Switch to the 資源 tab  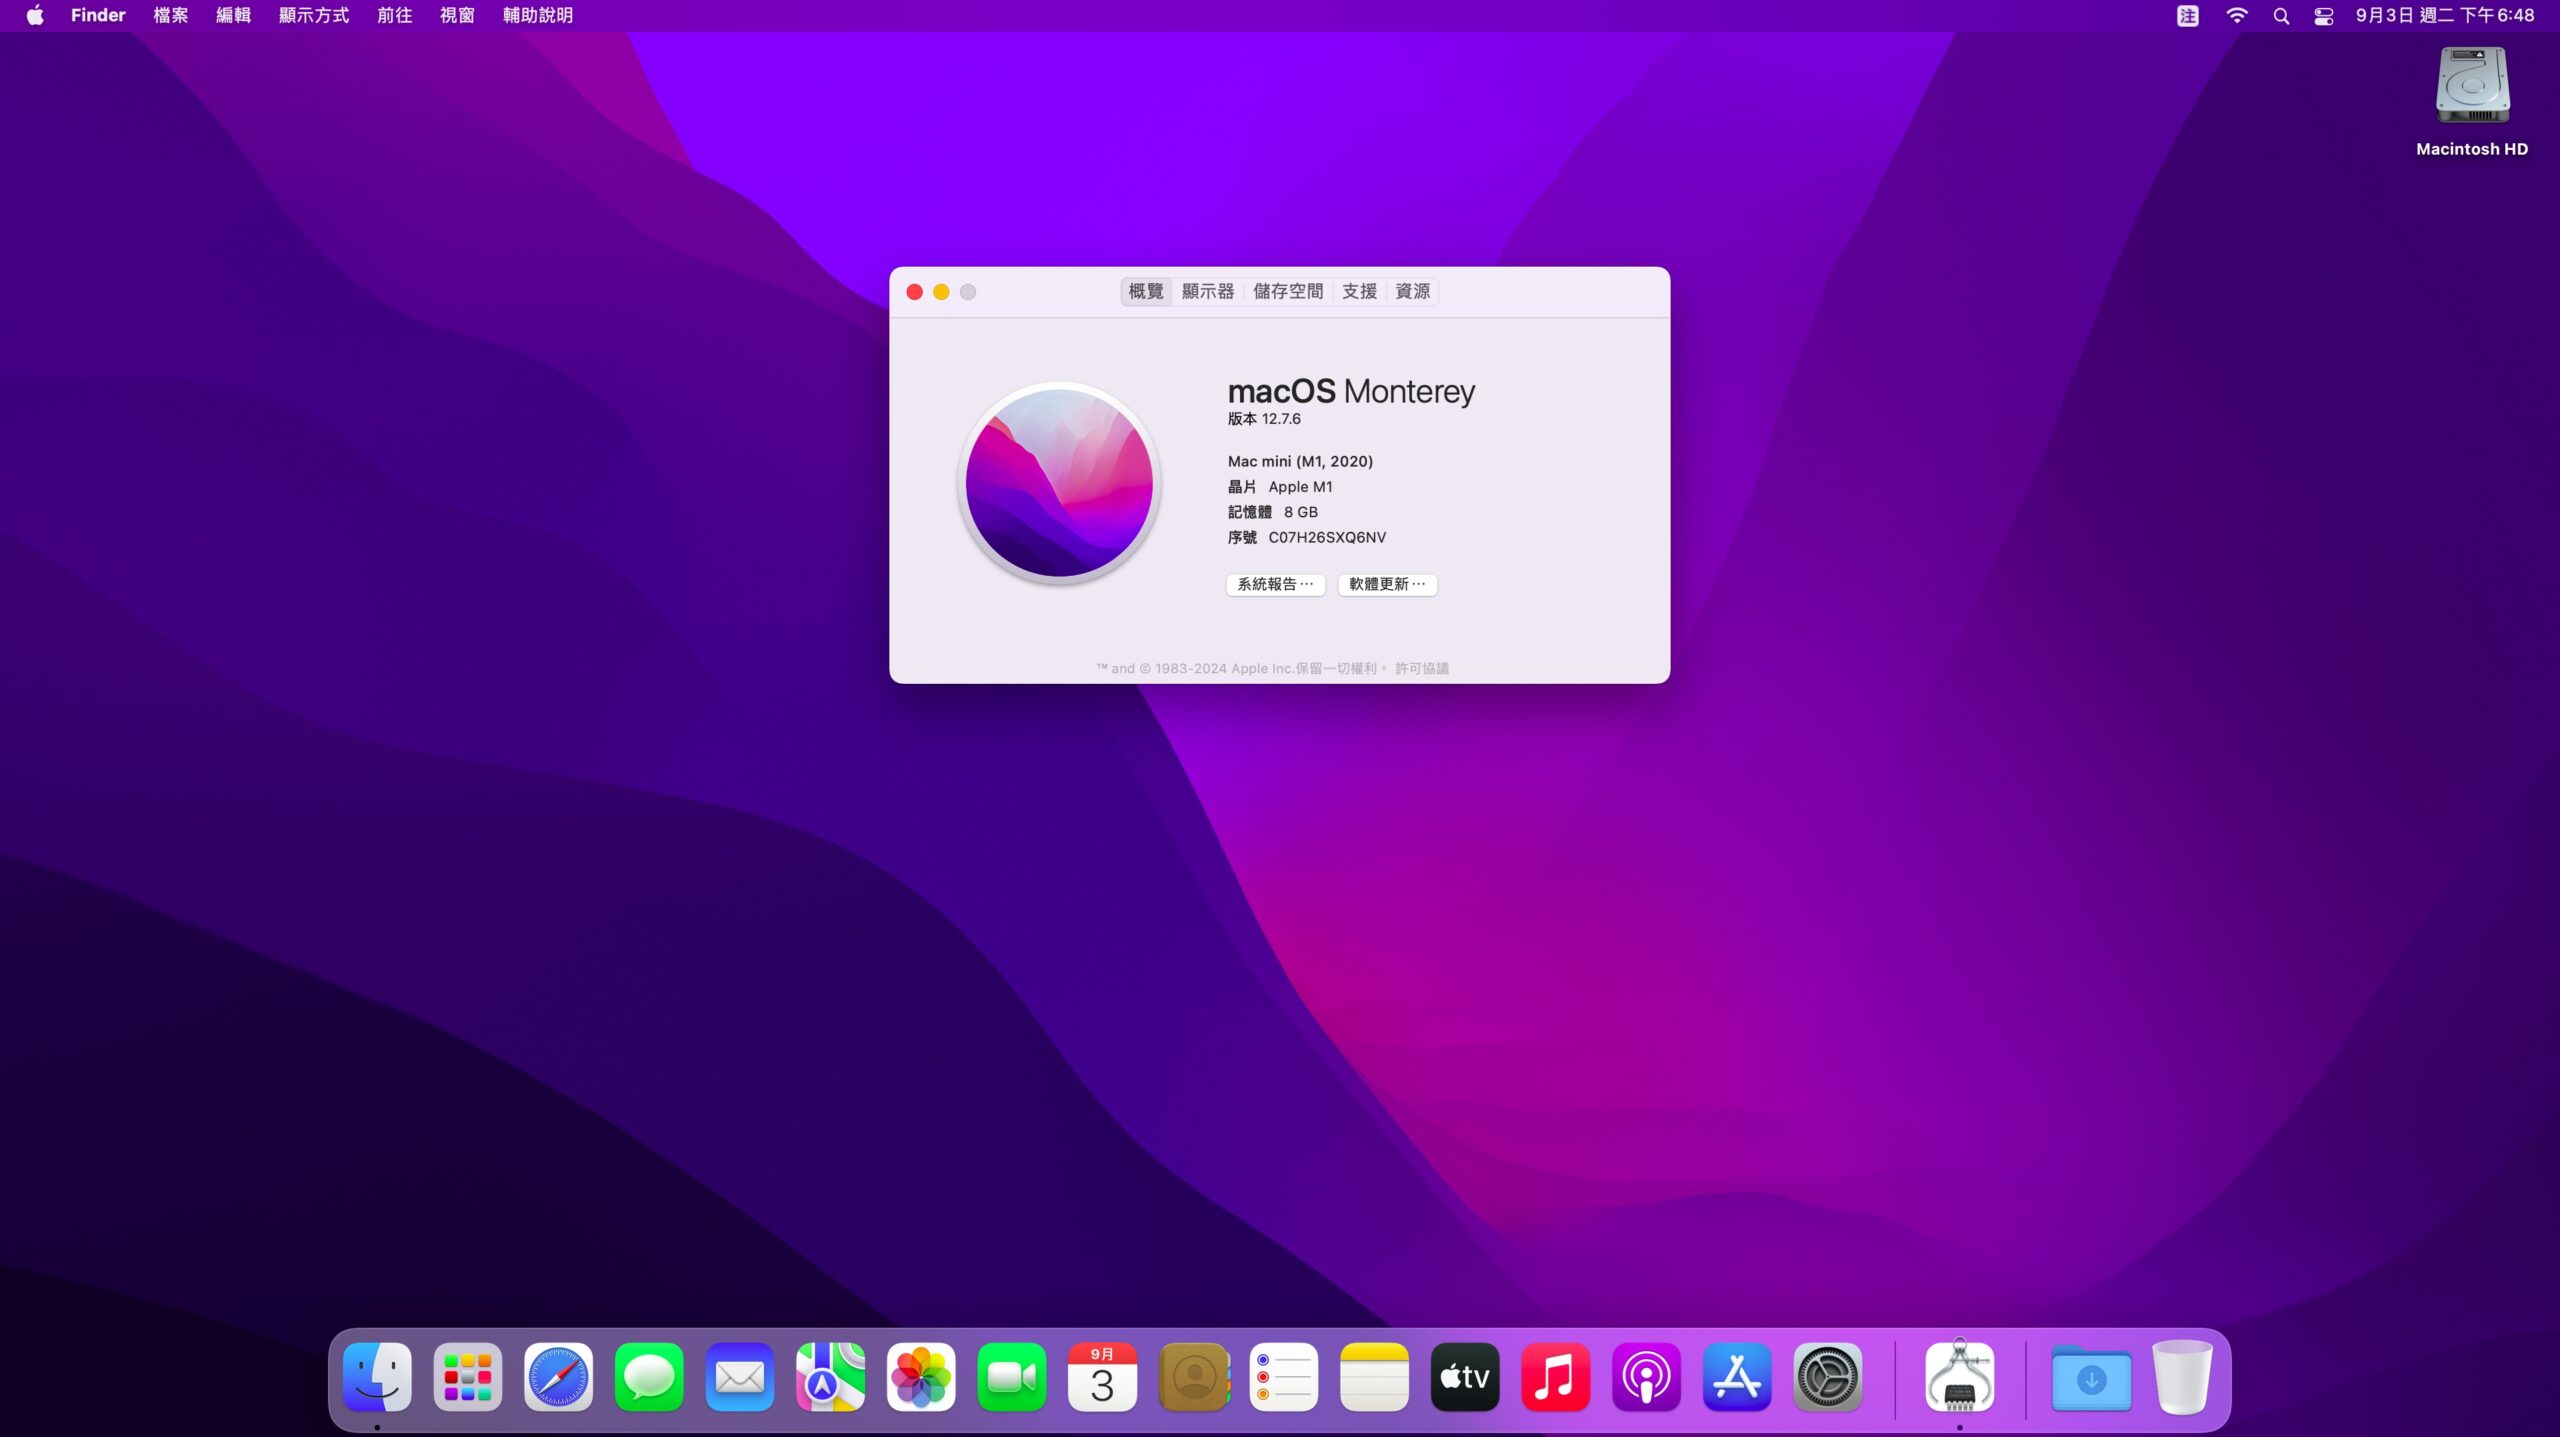click(x=1413, y=291)
